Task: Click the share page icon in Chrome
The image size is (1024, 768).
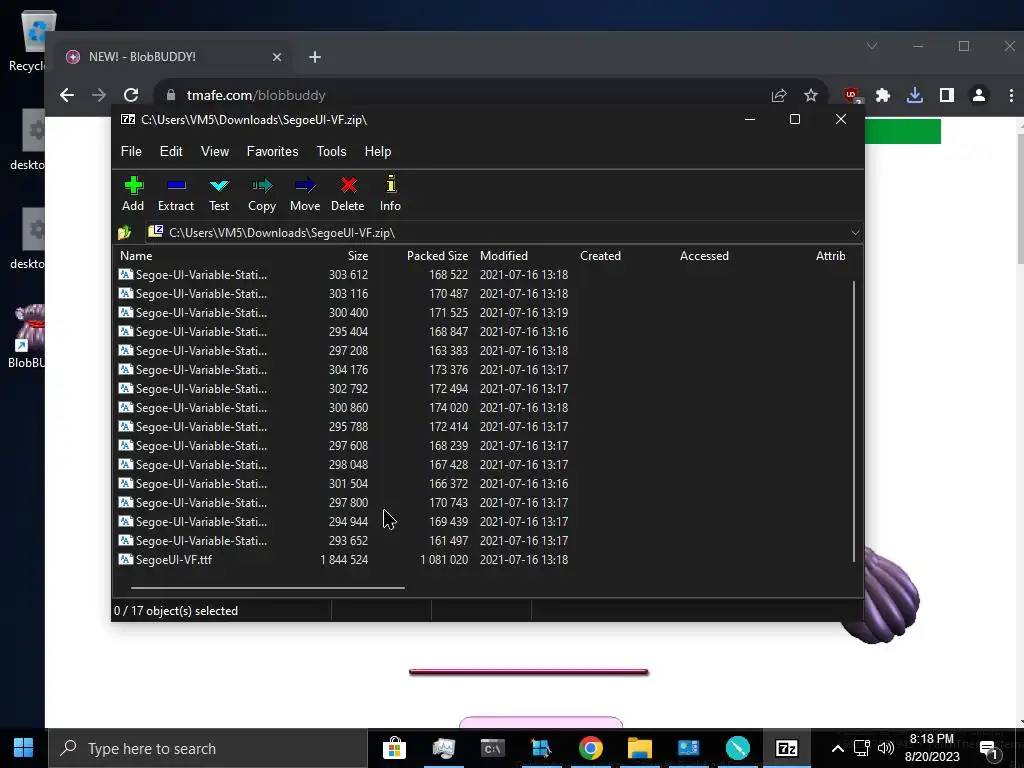Action: pos(778,95)
